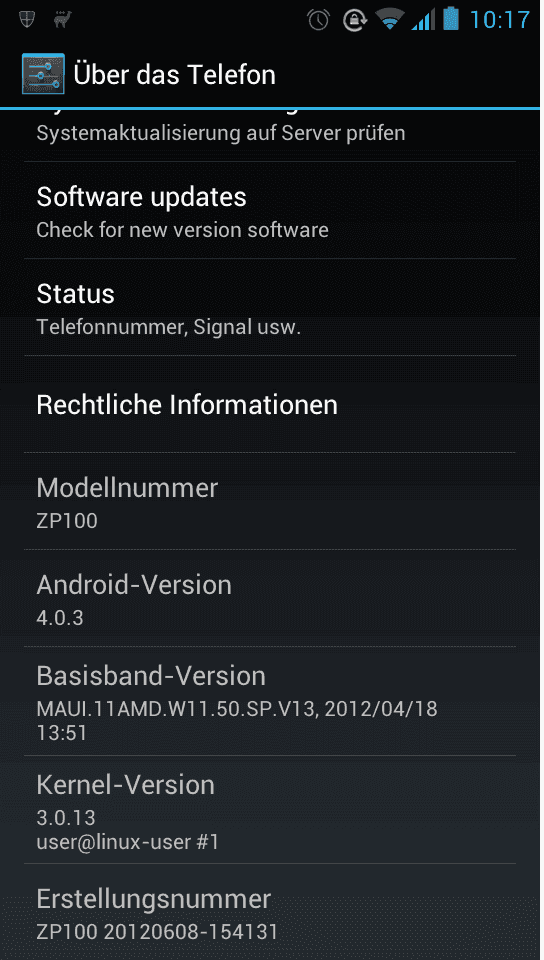Open Rechtliche Informationen

click(270, 404)
